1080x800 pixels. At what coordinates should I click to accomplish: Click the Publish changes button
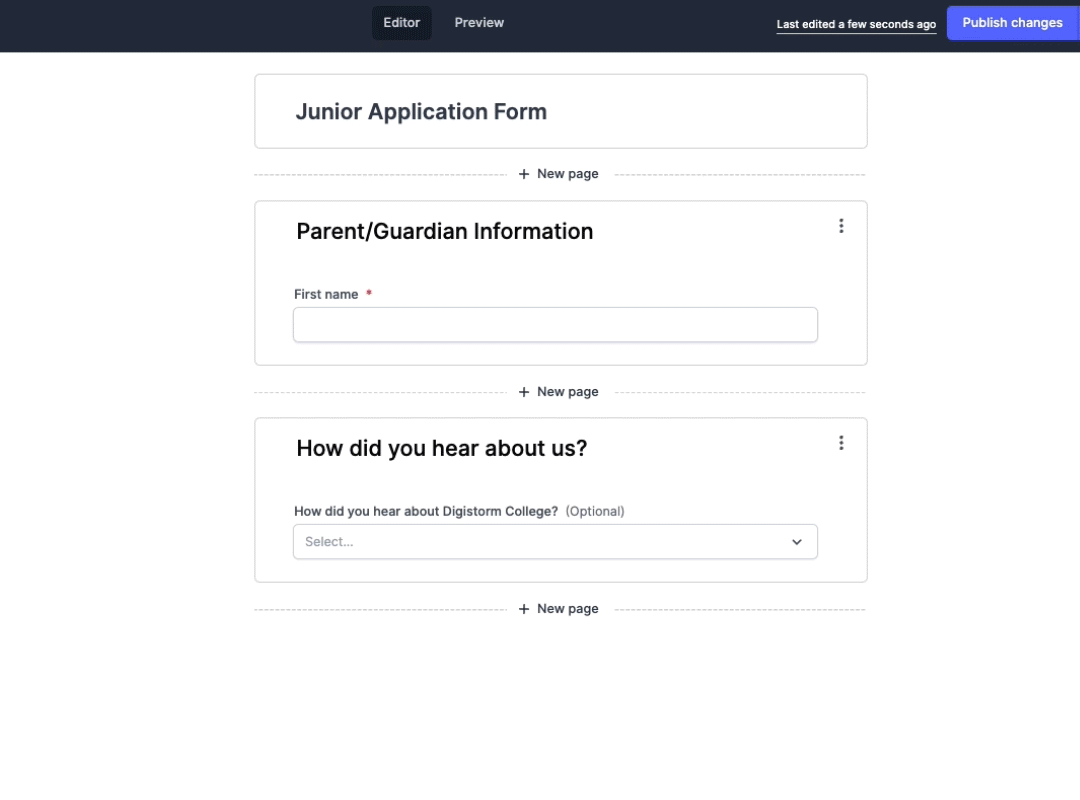click(1012, 23)
